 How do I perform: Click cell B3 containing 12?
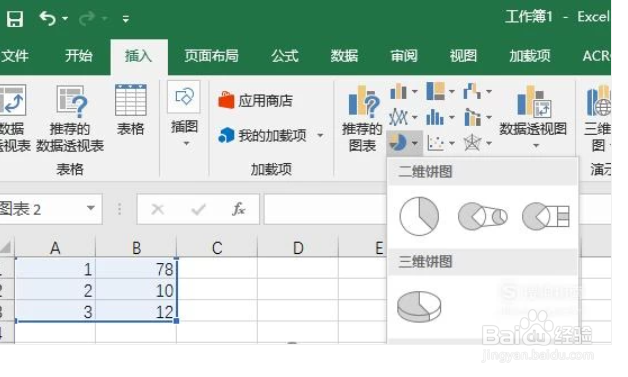coord(136,311)
